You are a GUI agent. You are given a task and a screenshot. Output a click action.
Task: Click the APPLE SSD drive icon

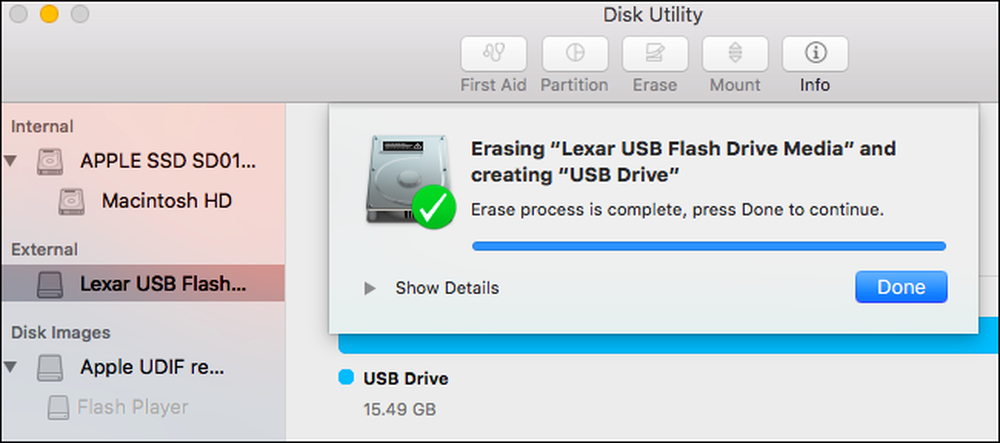[50, 162]
